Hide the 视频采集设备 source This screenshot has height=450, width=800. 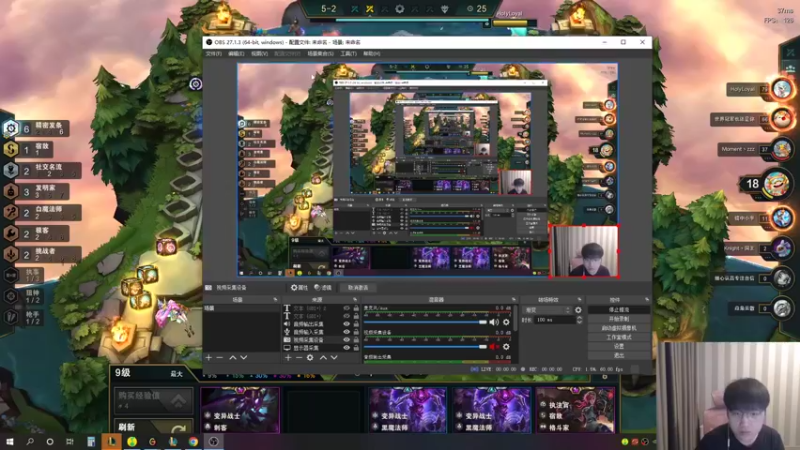tap(347, 340)
